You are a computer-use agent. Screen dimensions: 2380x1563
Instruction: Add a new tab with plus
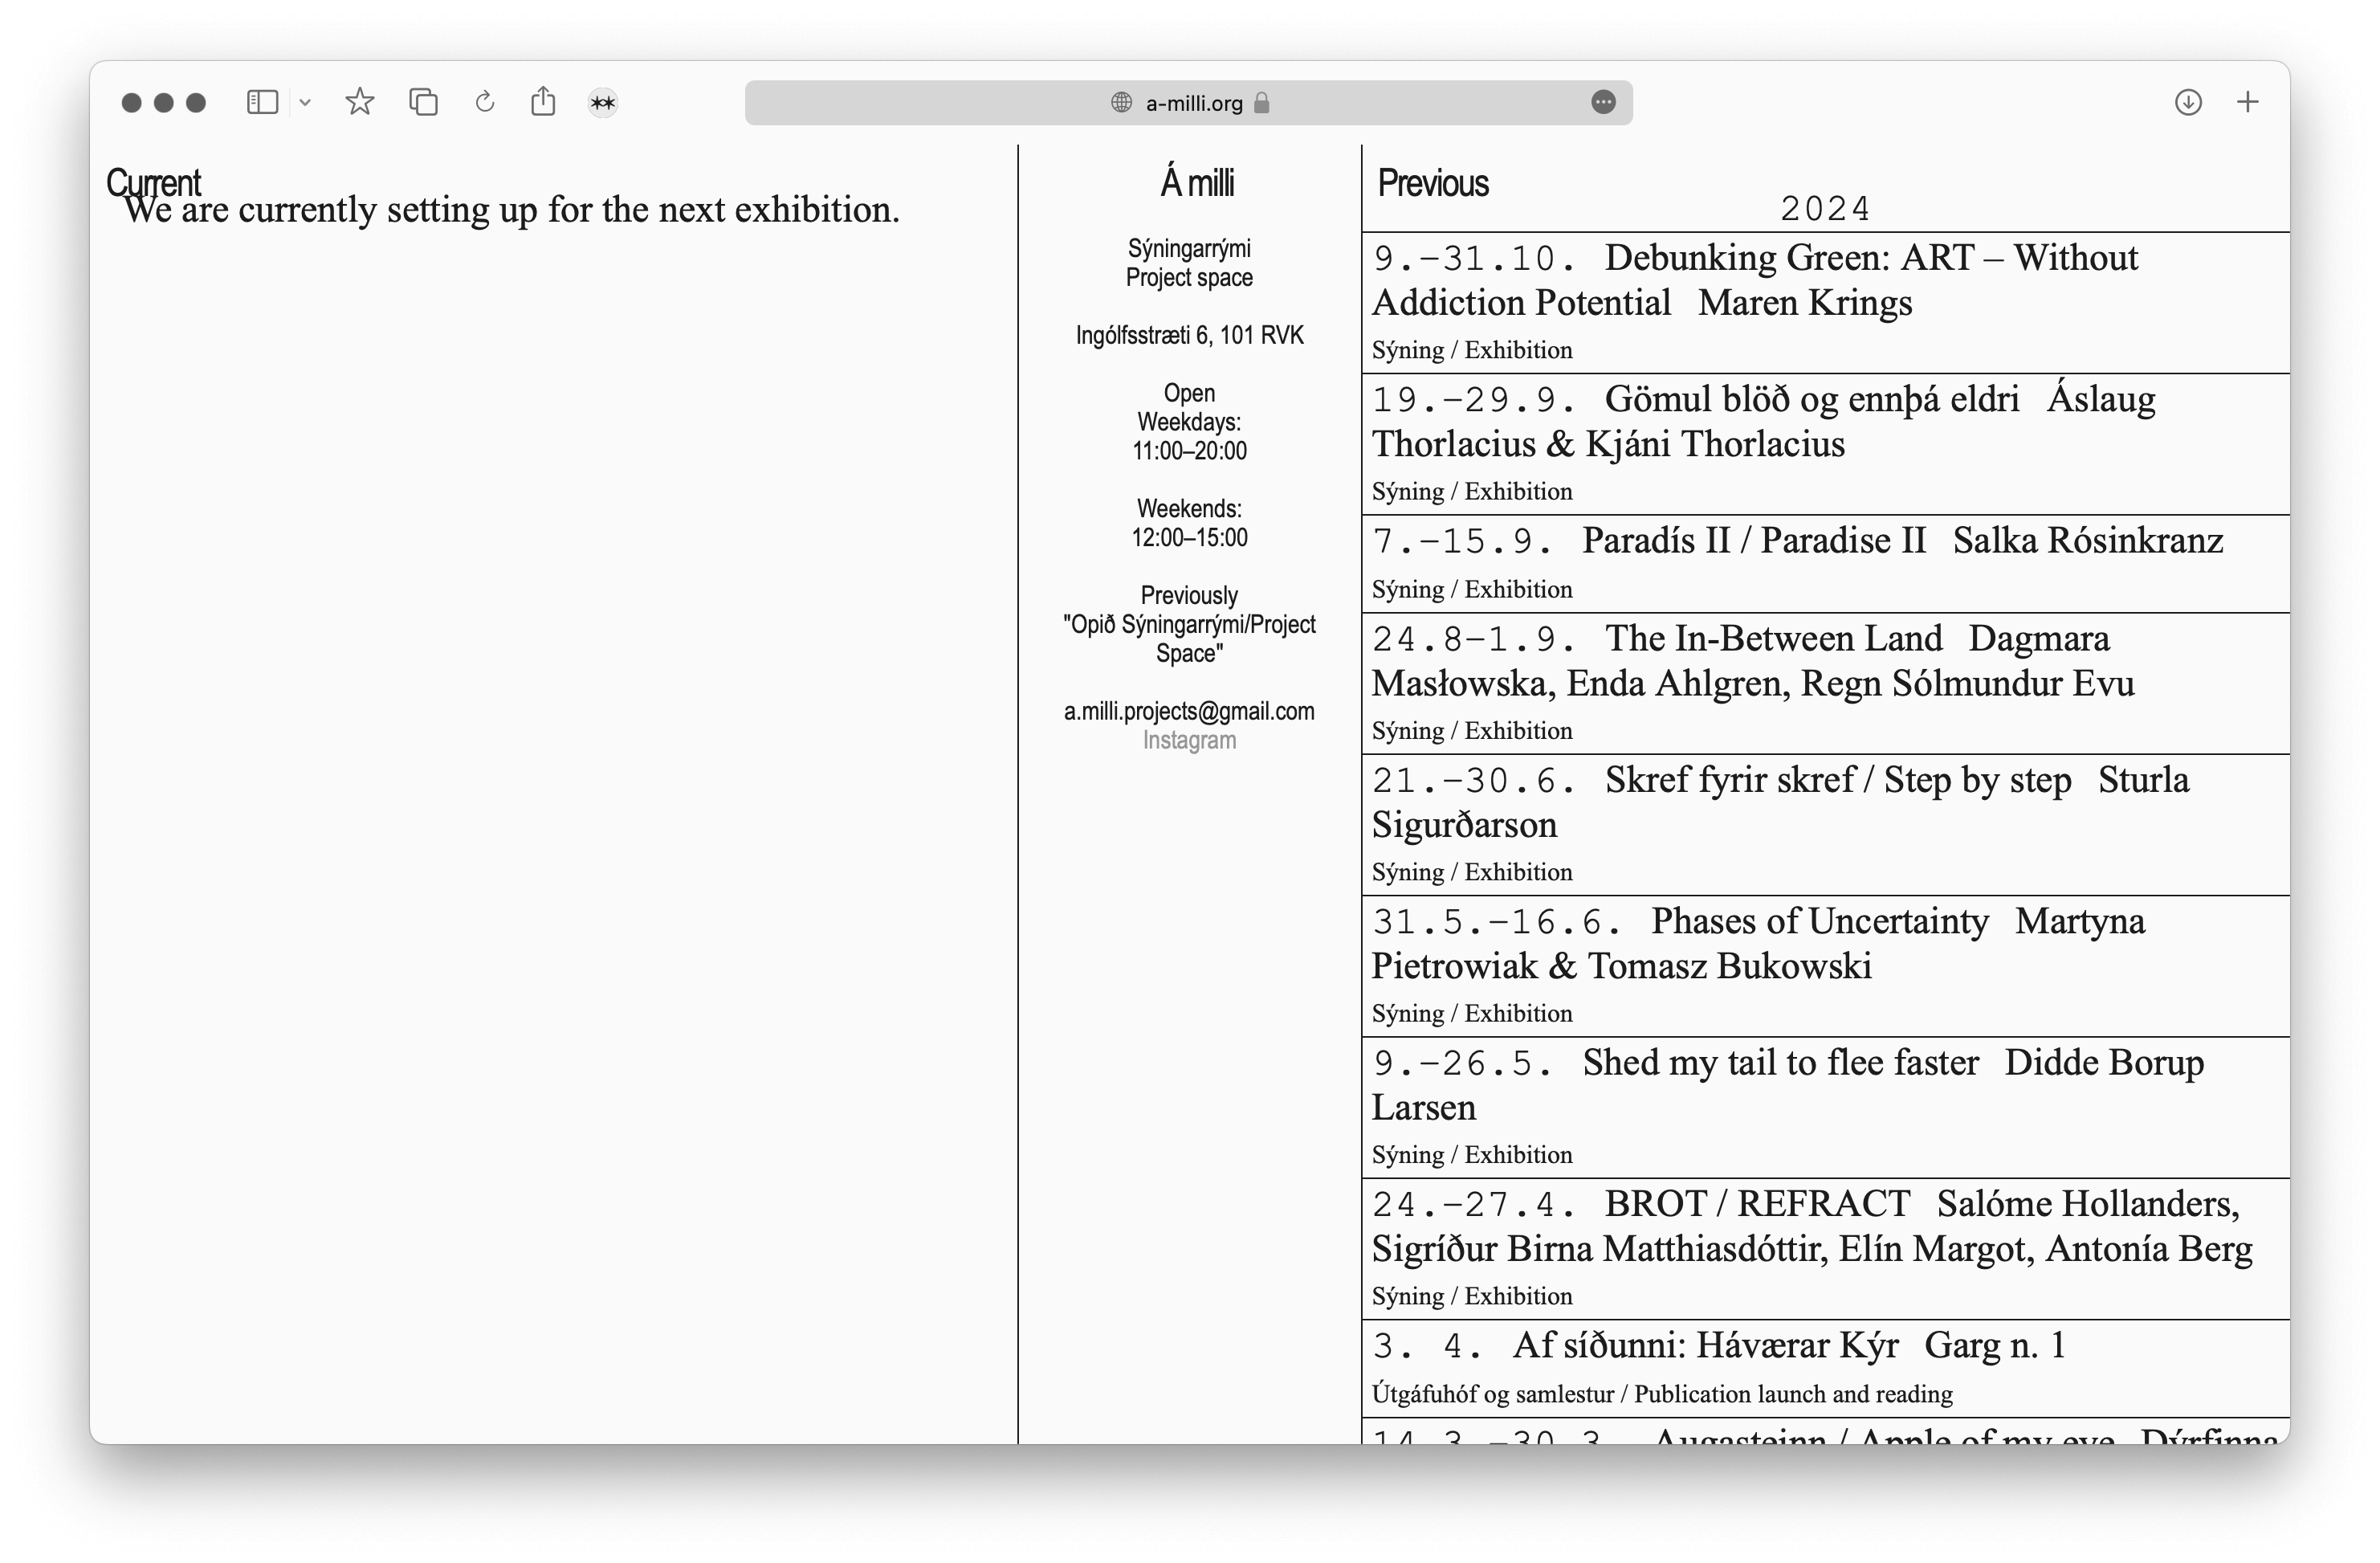click(x=2247, y=102)
